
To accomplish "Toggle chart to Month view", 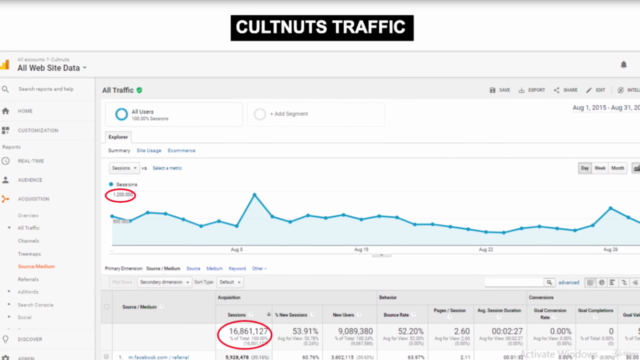I will click(x=618, y=168).
